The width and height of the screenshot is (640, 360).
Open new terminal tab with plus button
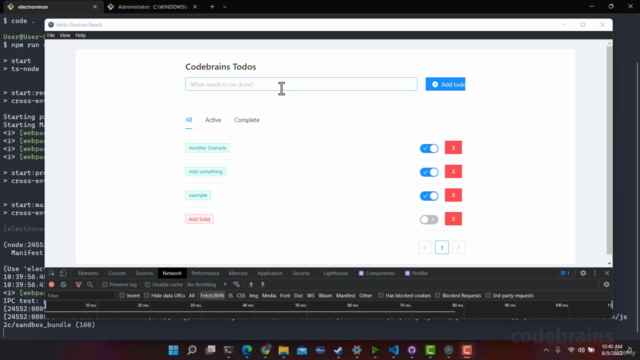(212, 7)
